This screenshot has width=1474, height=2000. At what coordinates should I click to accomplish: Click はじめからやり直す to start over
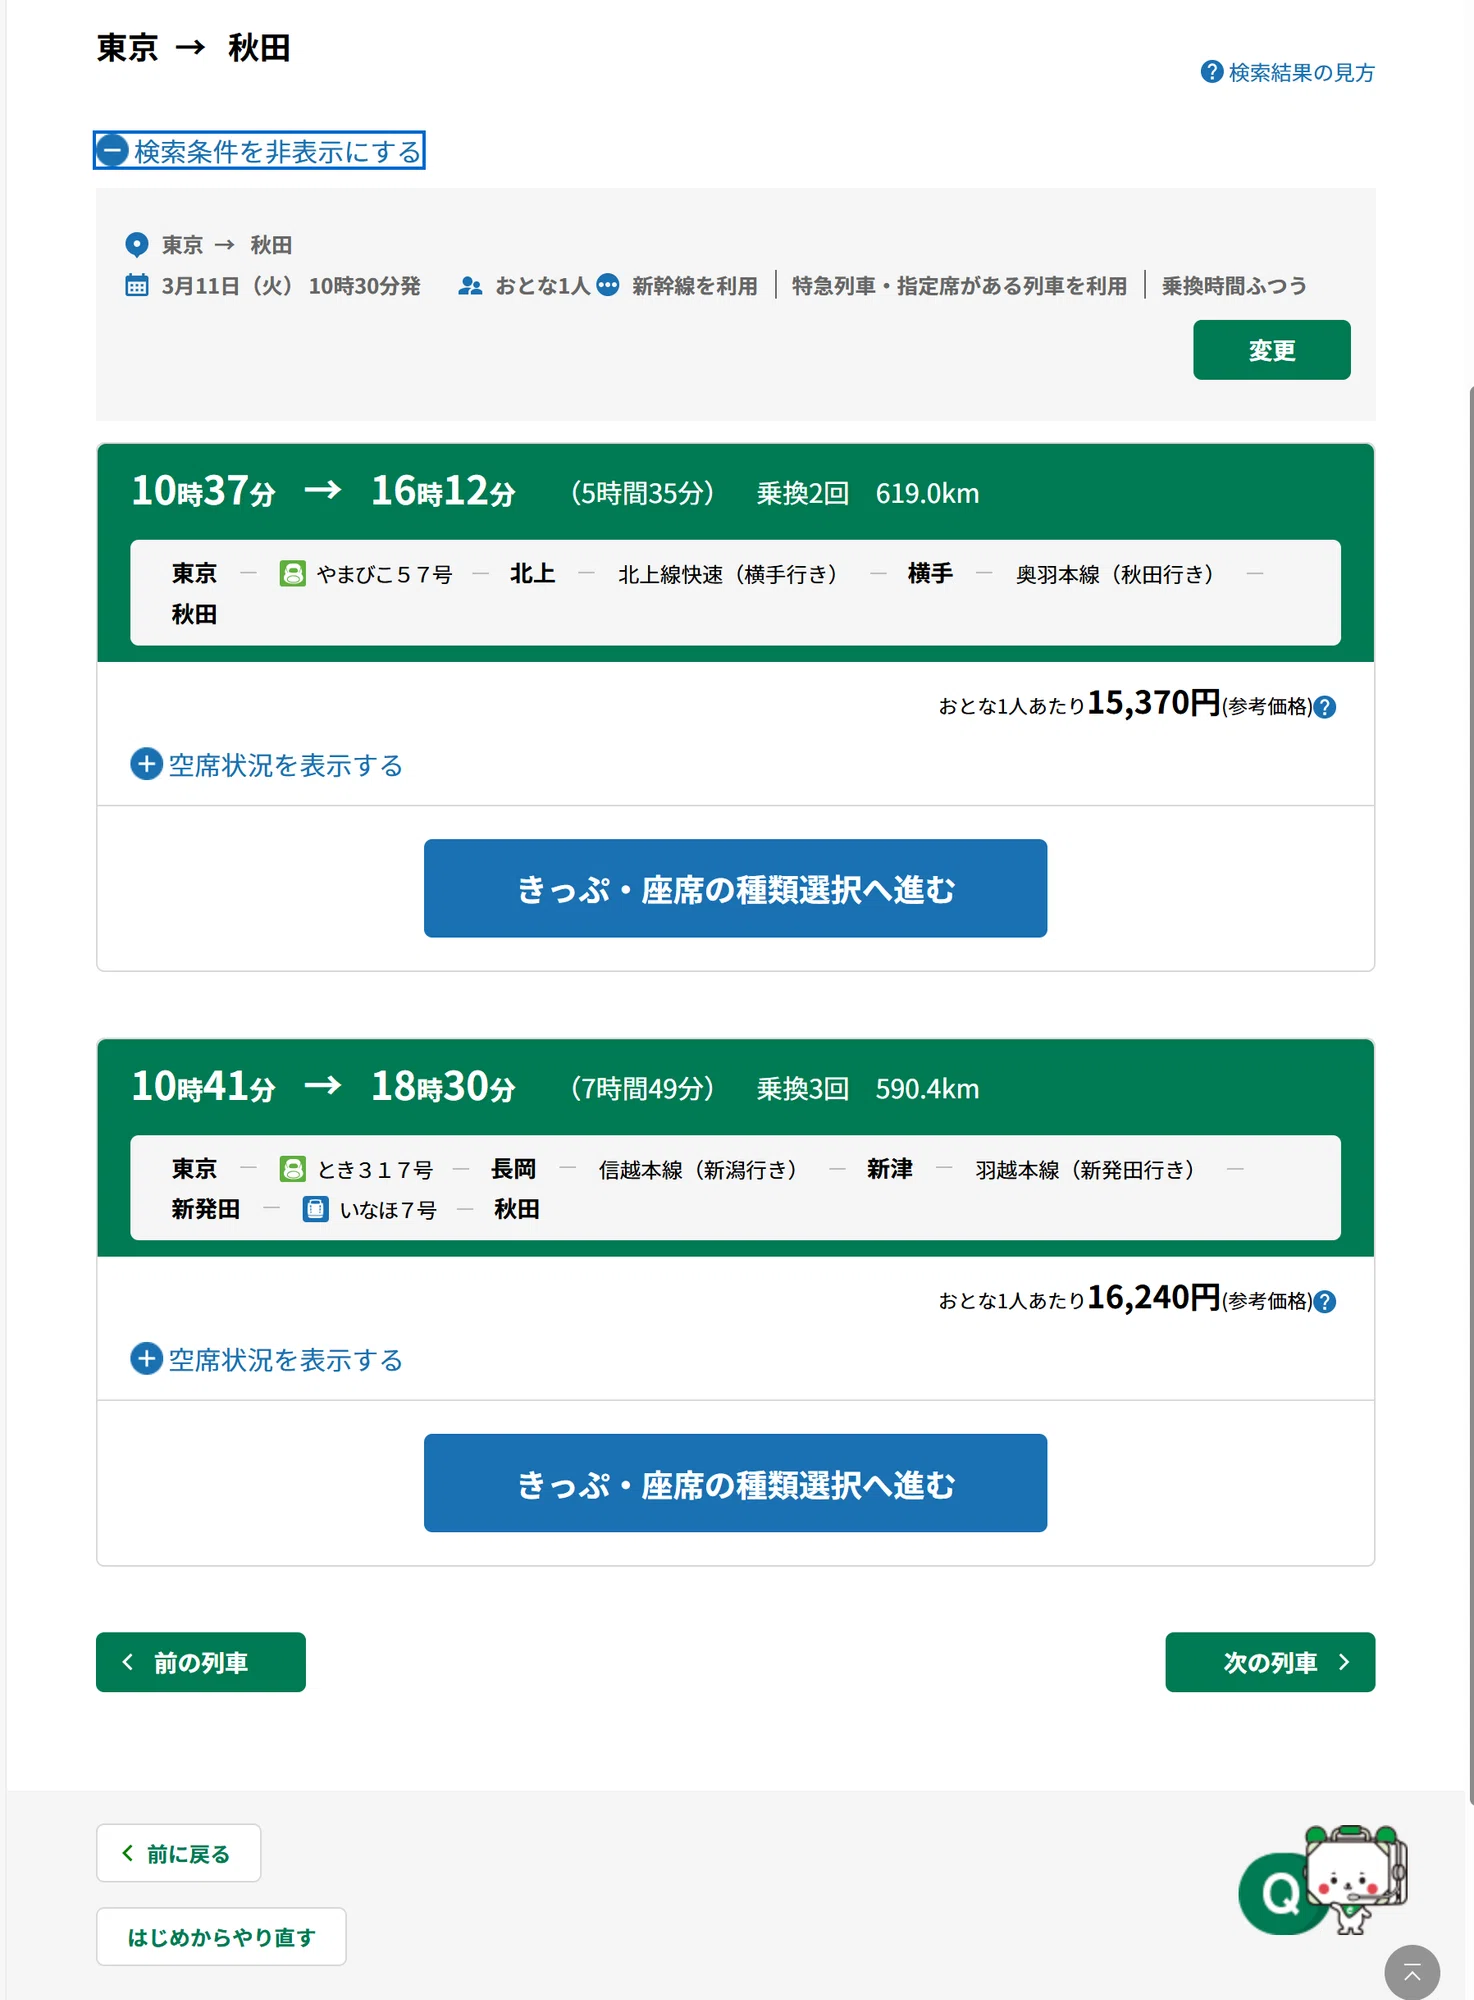tap(221, 1937)
